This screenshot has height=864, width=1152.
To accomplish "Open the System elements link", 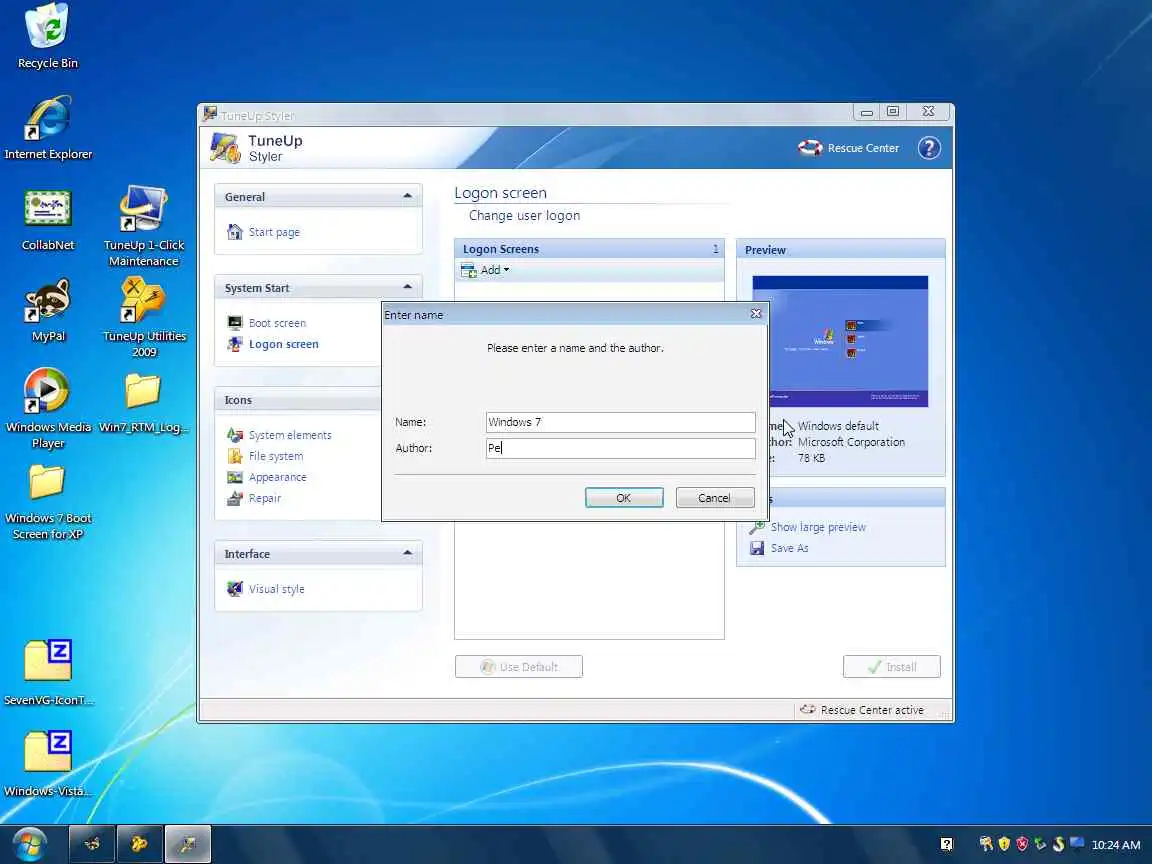I will point(290,435).
